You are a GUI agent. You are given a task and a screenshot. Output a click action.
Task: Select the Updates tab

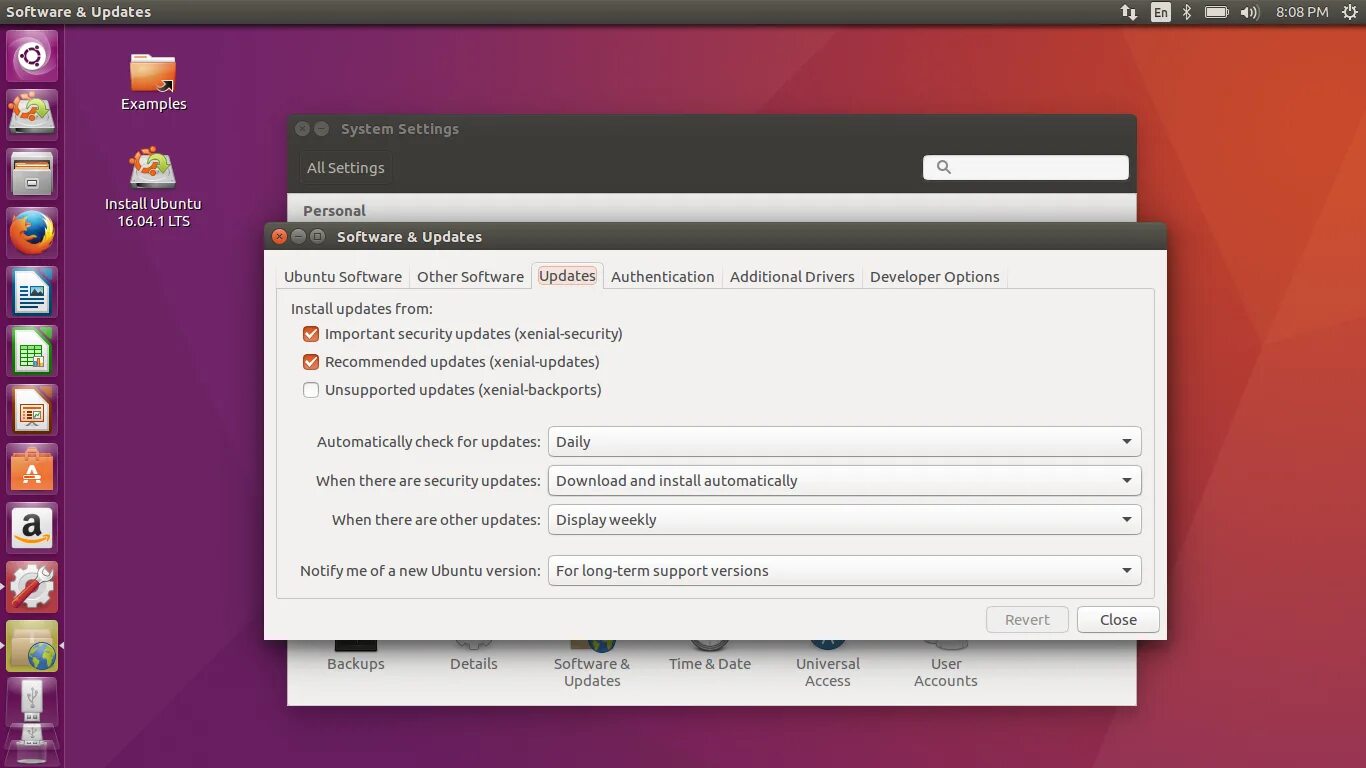(567, 276)
